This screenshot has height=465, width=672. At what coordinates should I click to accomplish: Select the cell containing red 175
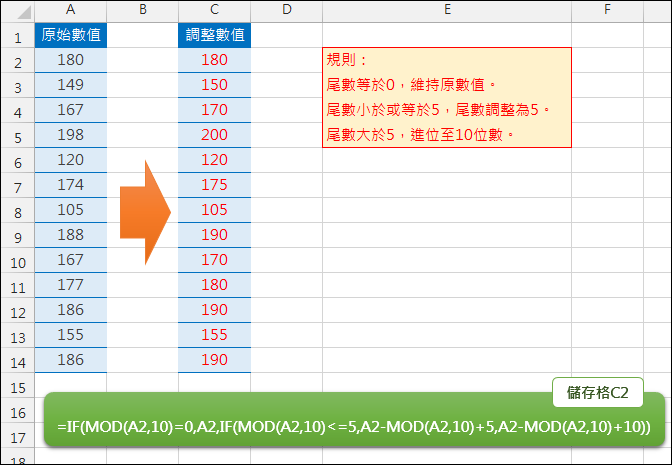(214, 185)
